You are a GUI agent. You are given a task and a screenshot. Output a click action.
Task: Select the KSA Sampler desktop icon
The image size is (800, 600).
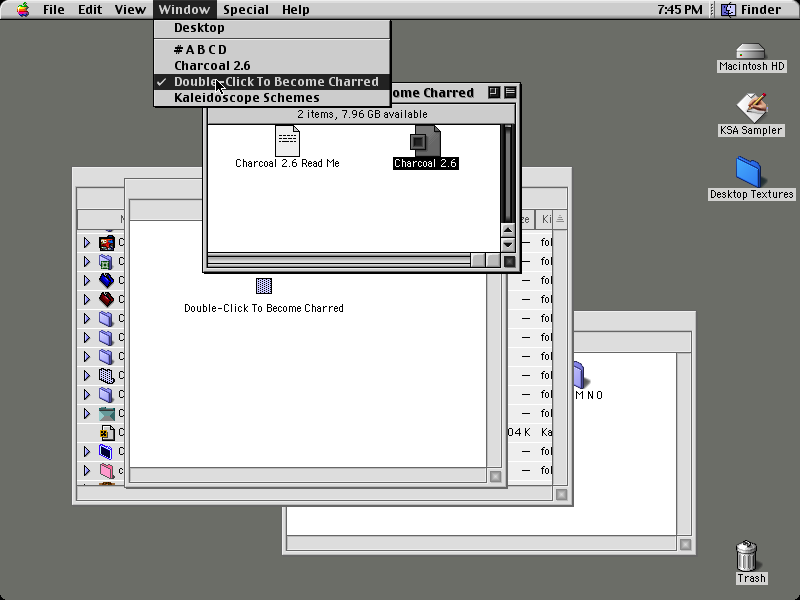pos(752,108)
